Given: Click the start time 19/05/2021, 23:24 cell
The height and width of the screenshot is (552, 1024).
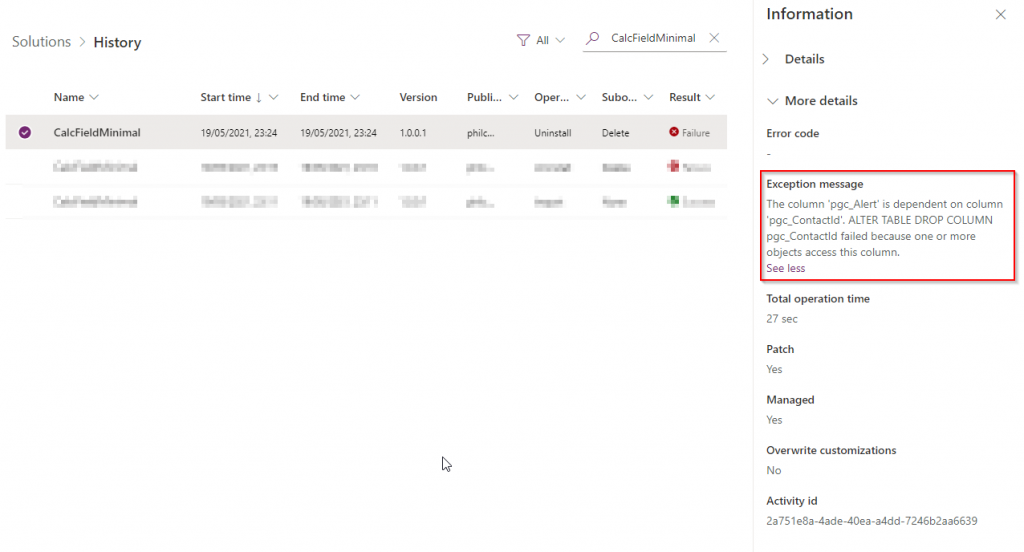Looking at the screenshot, I should pyautogui.click(x=238, y=133).
